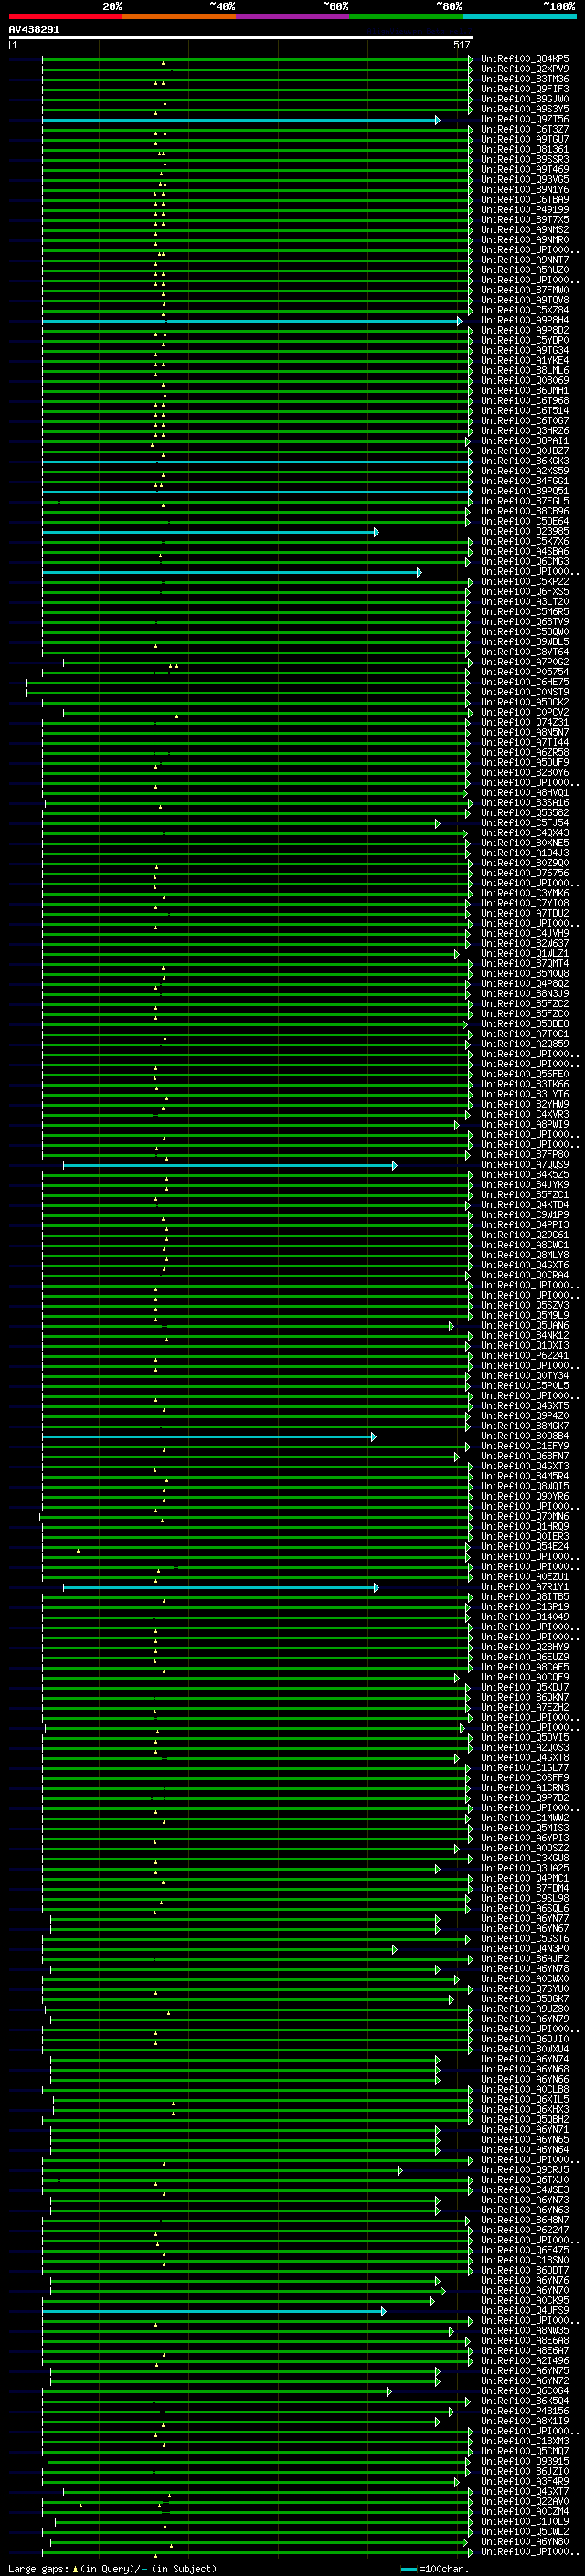Click the AV438291 query name label

34,29
